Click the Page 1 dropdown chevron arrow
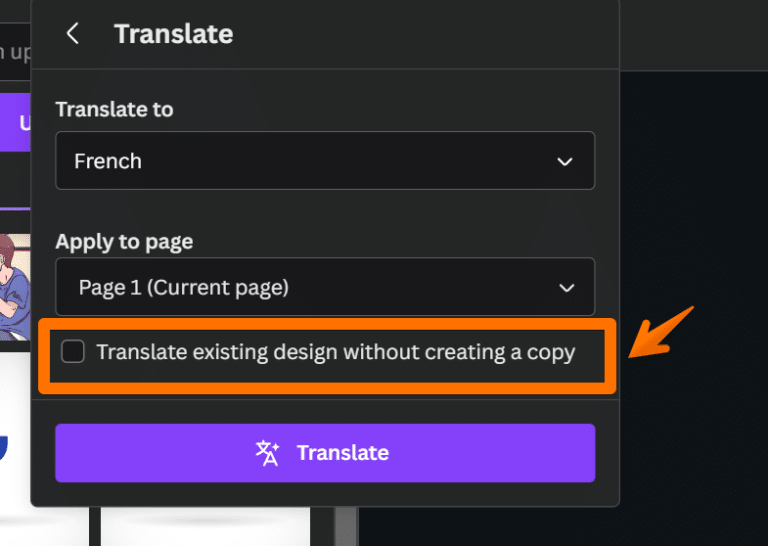The image size is (768, 546). click(x=567, y=288)
